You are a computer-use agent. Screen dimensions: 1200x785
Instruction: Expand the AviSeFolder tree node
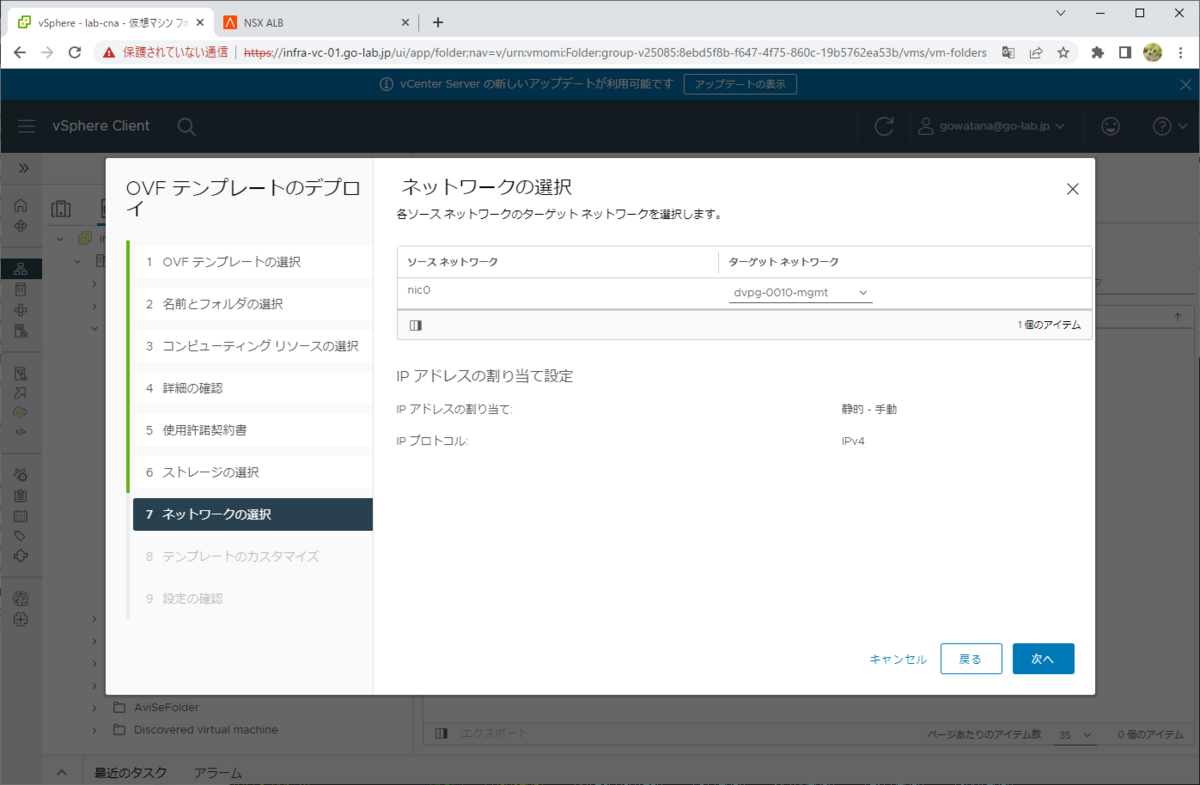(x=95, y=707)
